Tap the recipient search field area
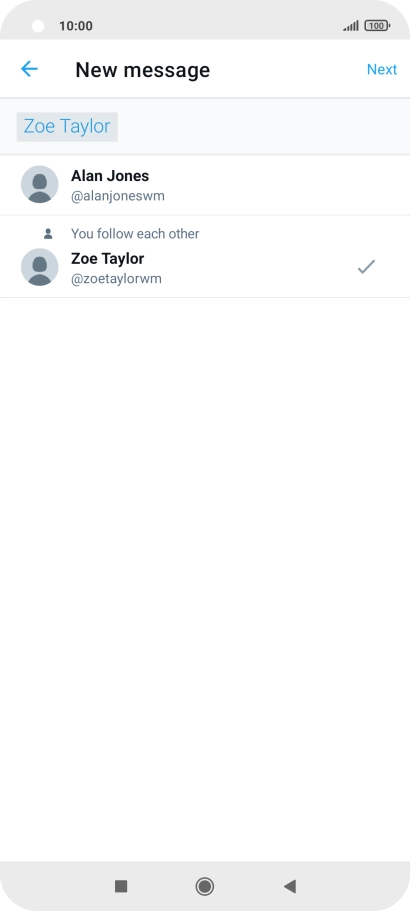This screenshot has width=410, height=911. pyautogui.click(x=205, y=127)
